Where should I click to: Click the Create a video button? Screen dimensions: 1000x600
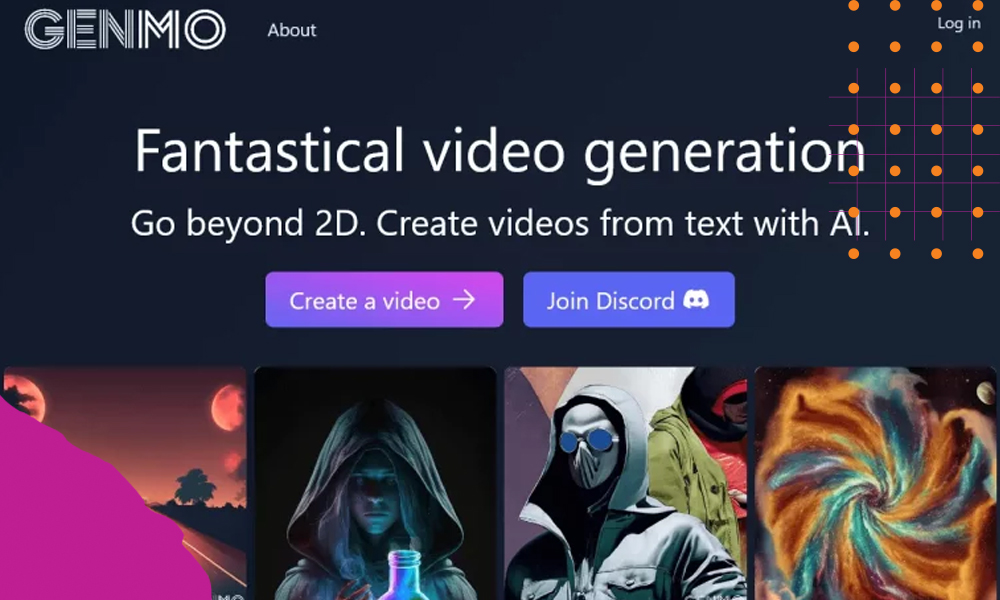[x=384, y=300]
